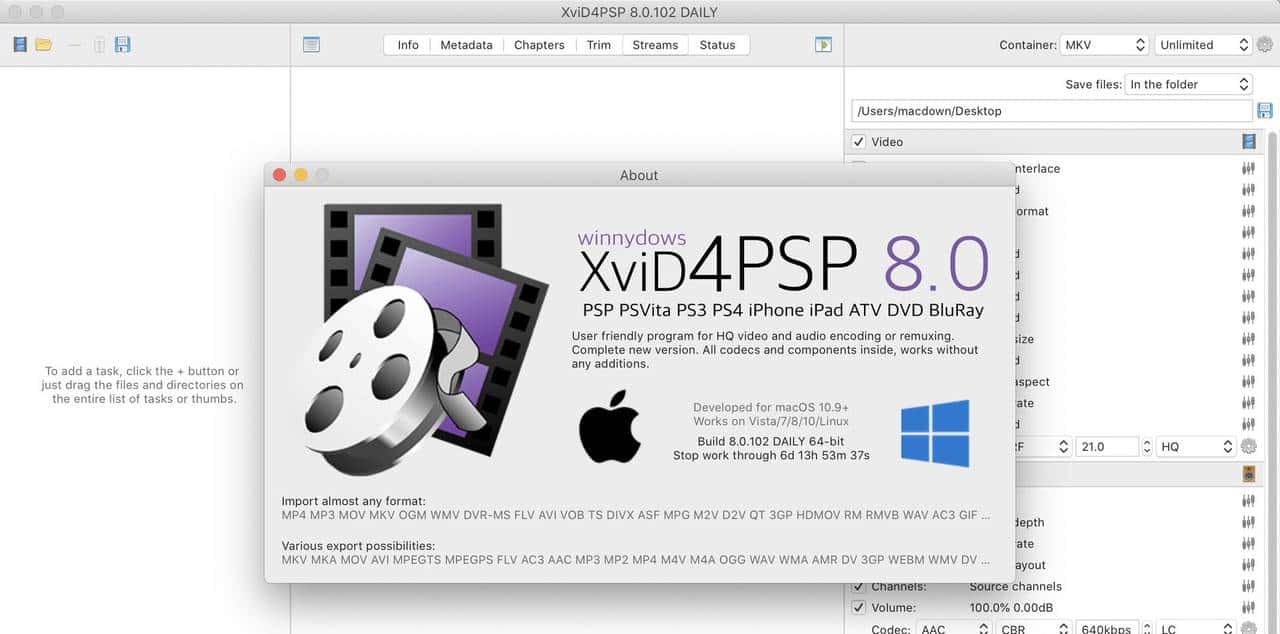Open the Container MKV dropdown
1280x634 pixels.
(x=1105, y=44)
